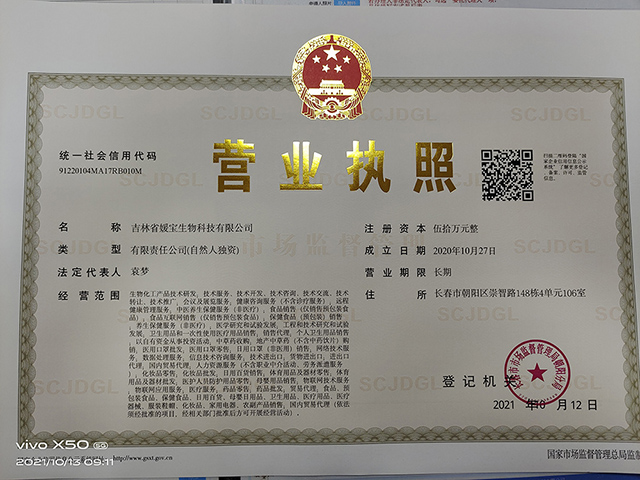Select the label 统一社会信用代码
This screenshot has width=640, height=480.
[x=108, y=156]
